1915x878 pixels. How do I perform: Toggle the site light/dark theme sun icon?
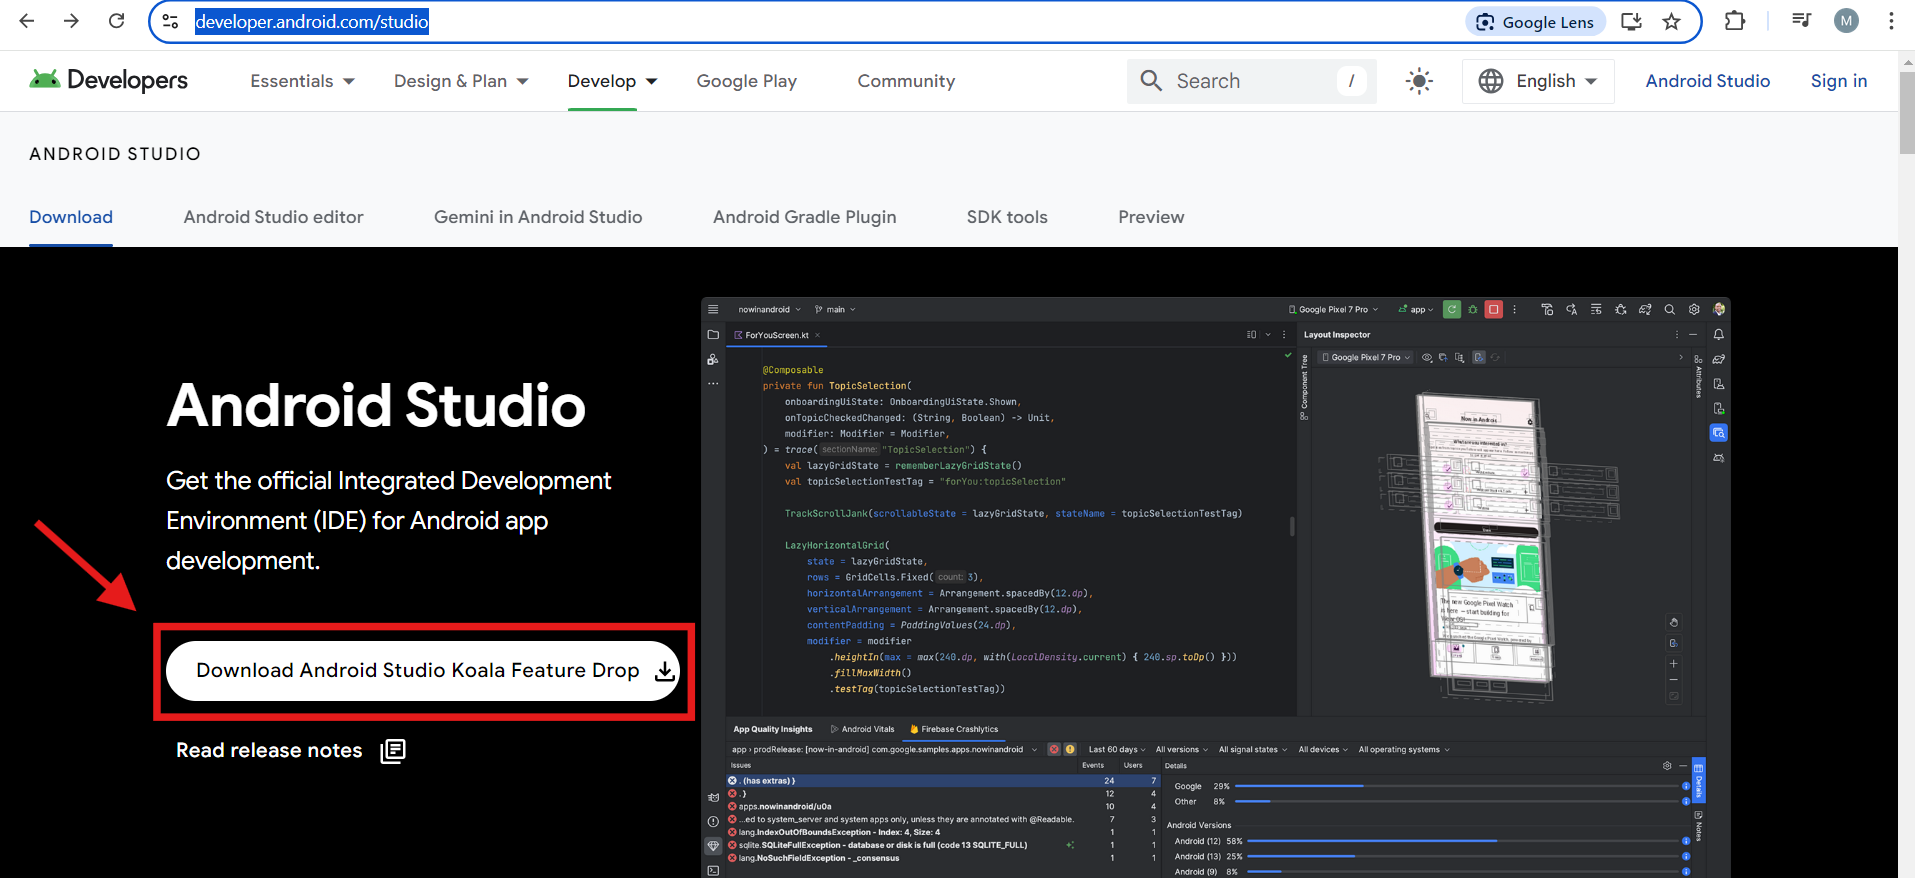1419,81
